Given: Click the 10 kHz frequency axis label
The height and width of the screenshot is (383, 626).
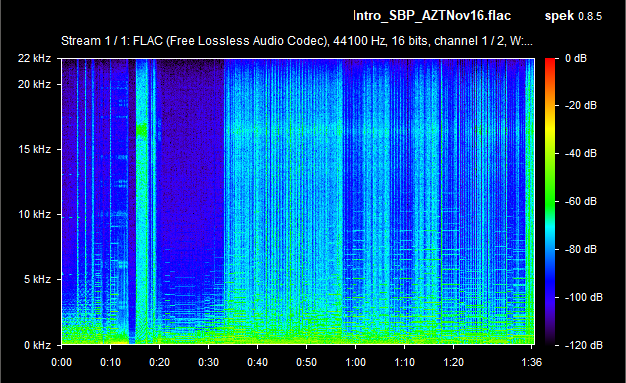Looking at the screenshot, I should click(x=34, y=214).
